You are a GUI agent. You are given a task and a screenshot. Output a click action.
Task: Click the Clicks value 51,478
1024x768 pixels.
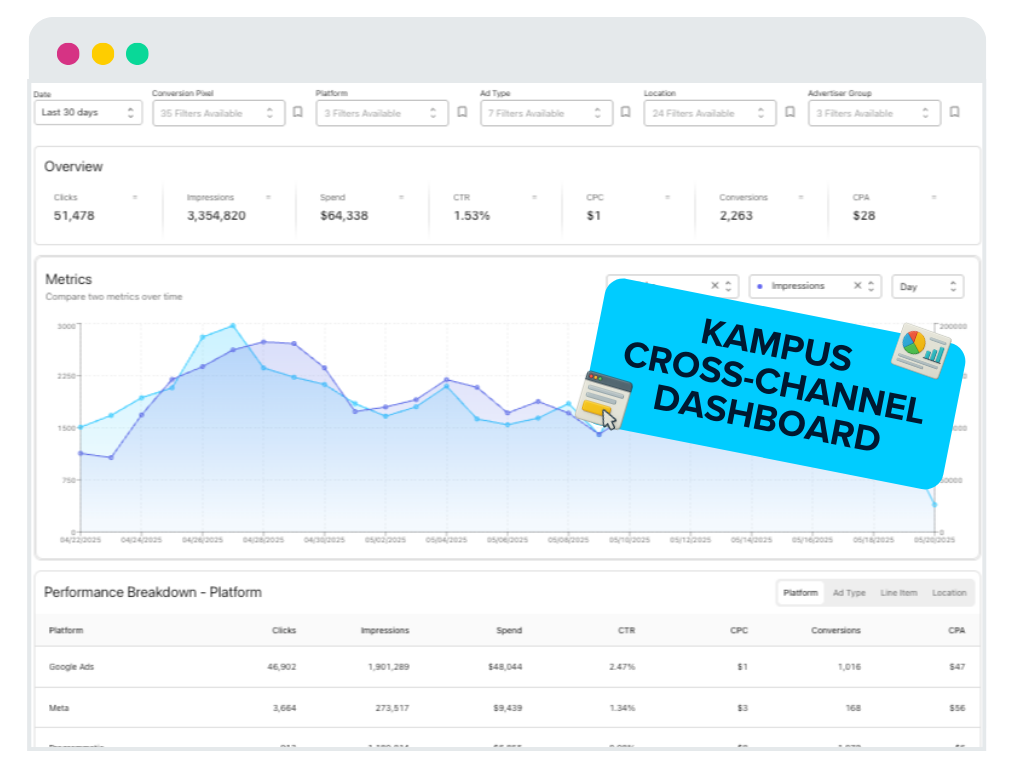click(74, 216)
